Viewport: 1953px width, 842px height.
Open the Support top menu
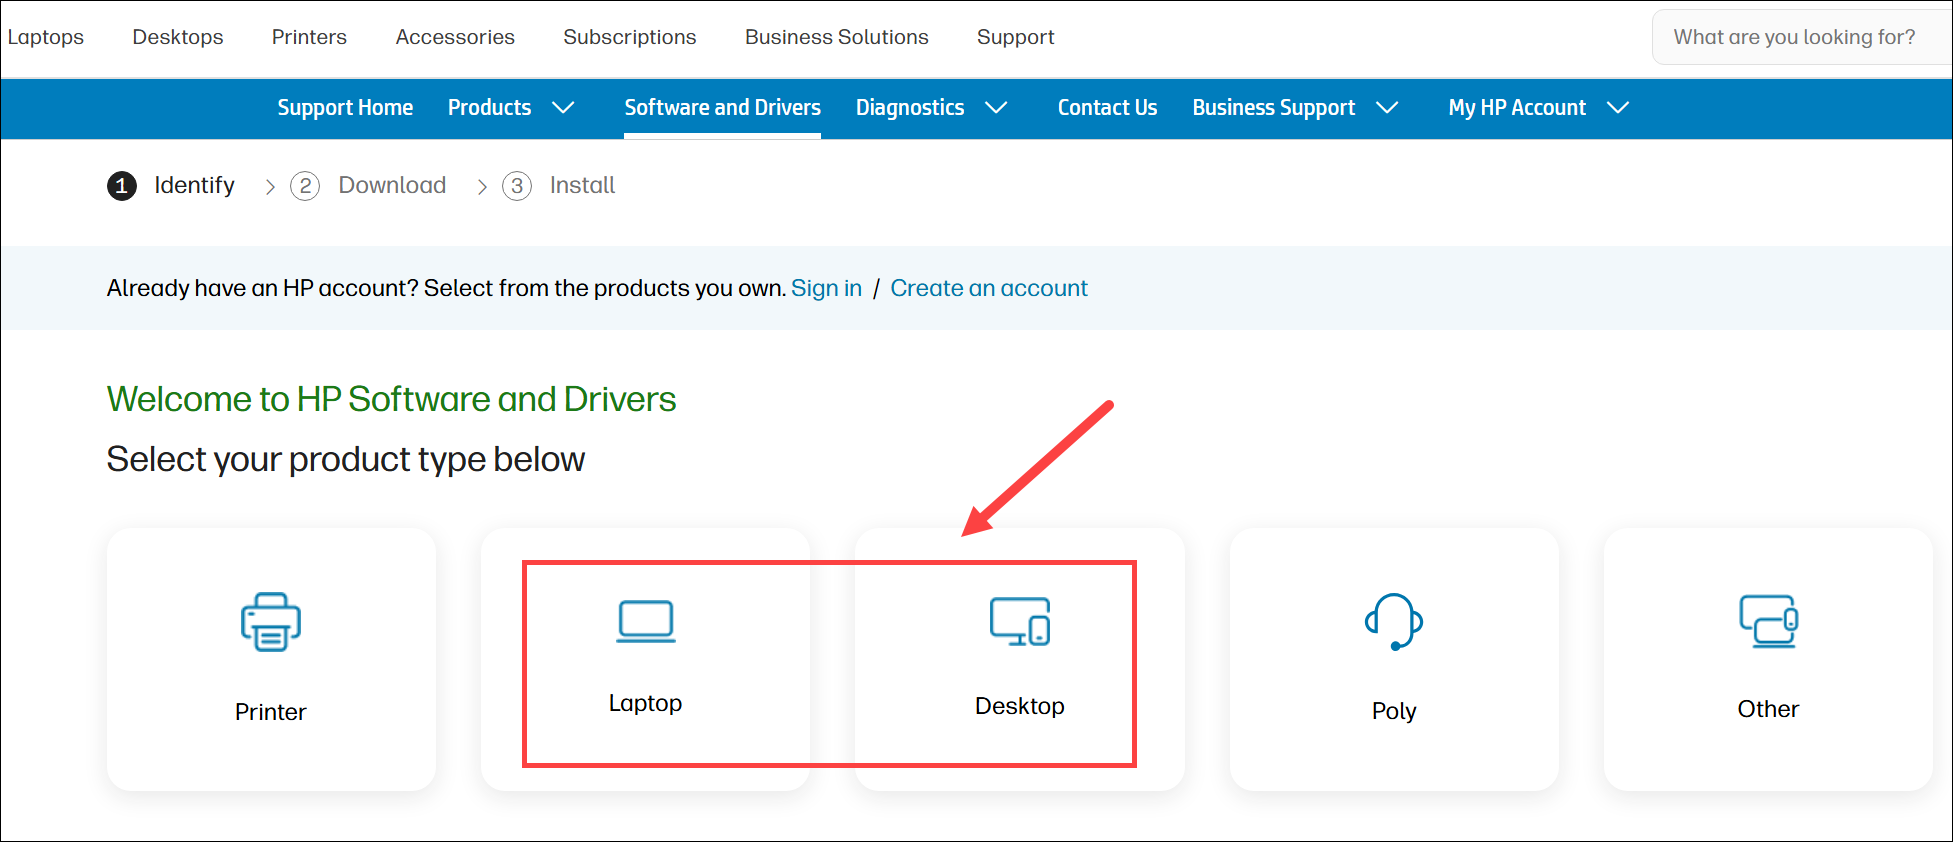[x=1016, y=37]
